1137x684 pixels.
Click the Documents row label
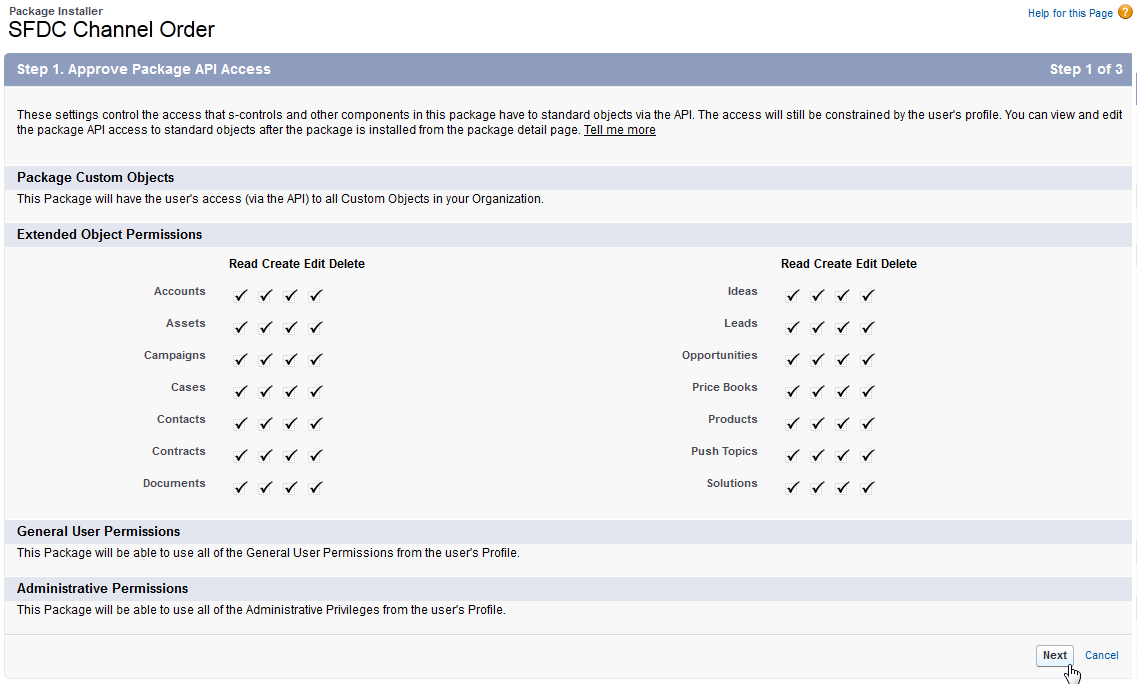[x=174, y=482]
